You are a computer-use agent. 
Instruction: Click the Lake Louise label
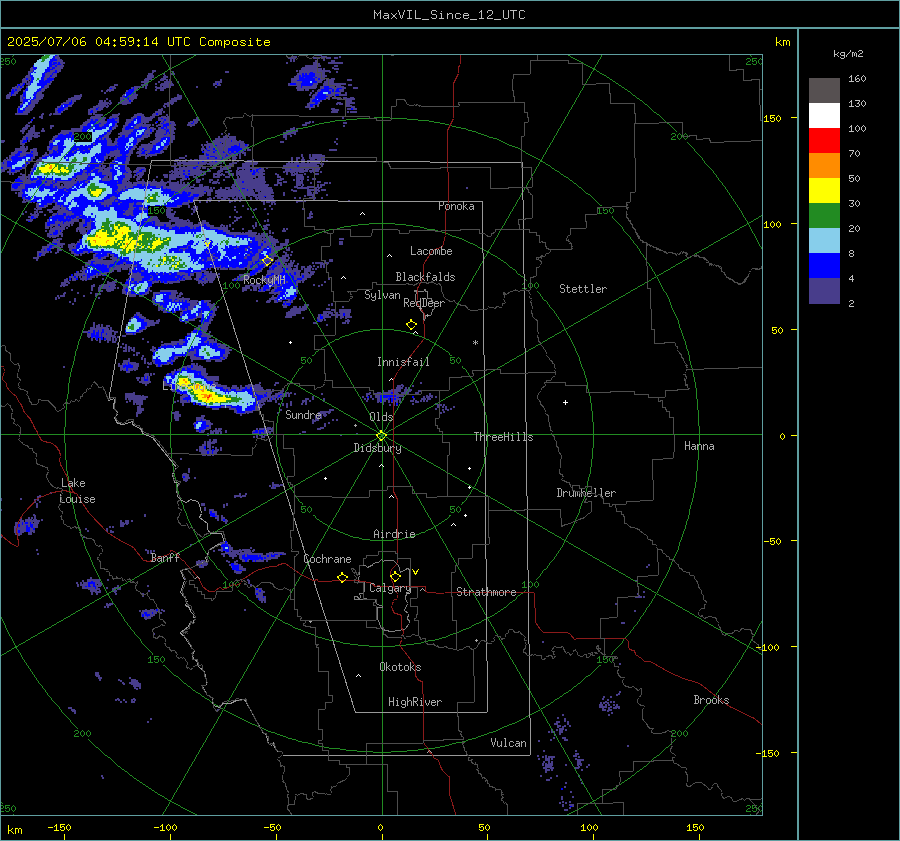(x=77, y=491)
